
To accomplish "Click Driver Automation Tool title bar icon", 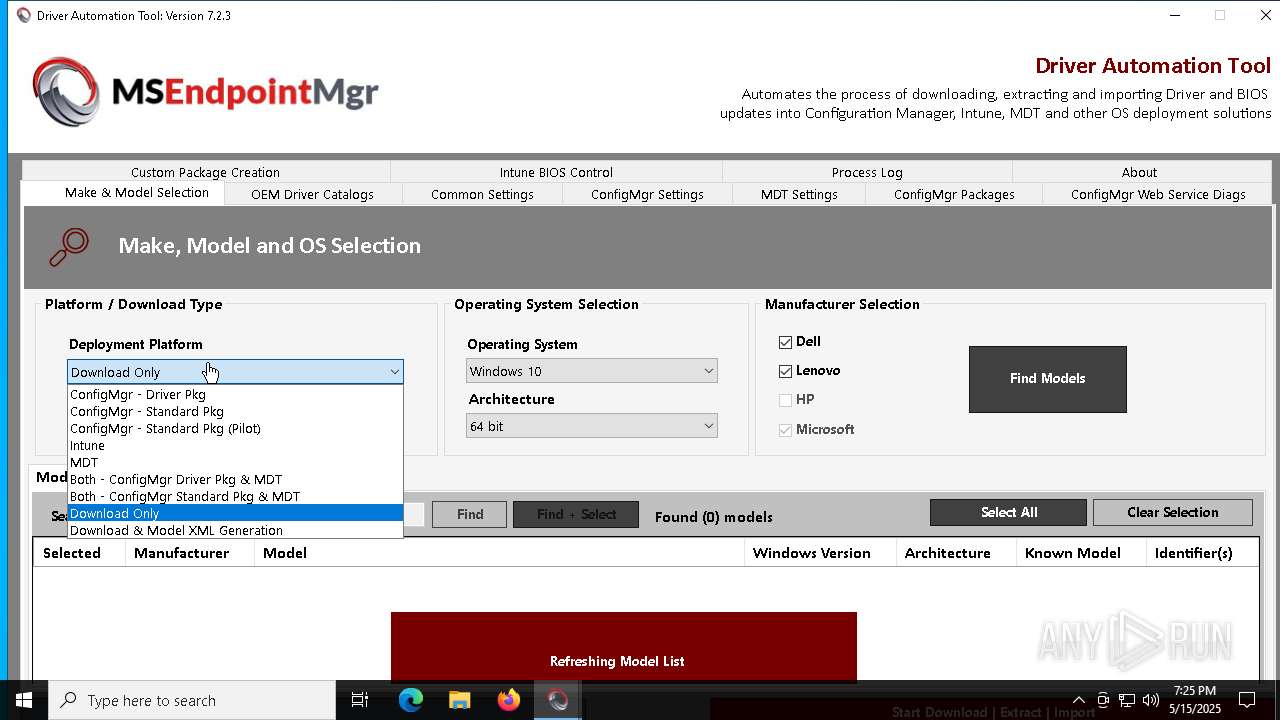I will [24, 15].
